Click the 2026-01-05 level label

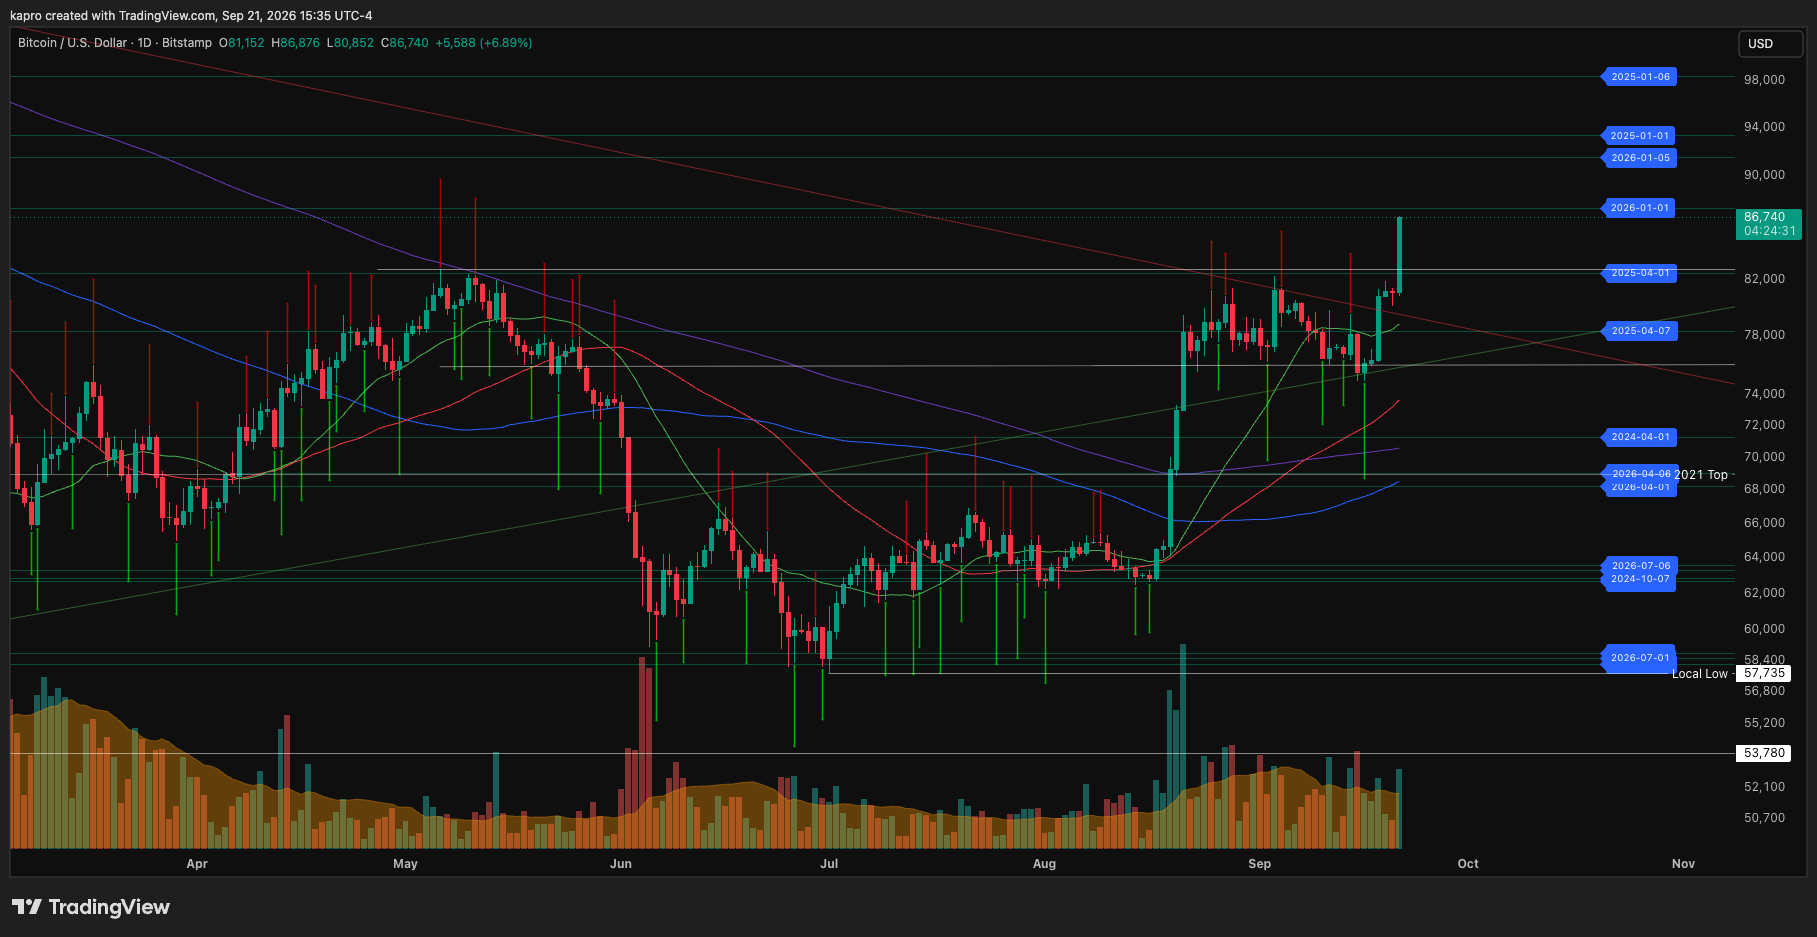1640,158
